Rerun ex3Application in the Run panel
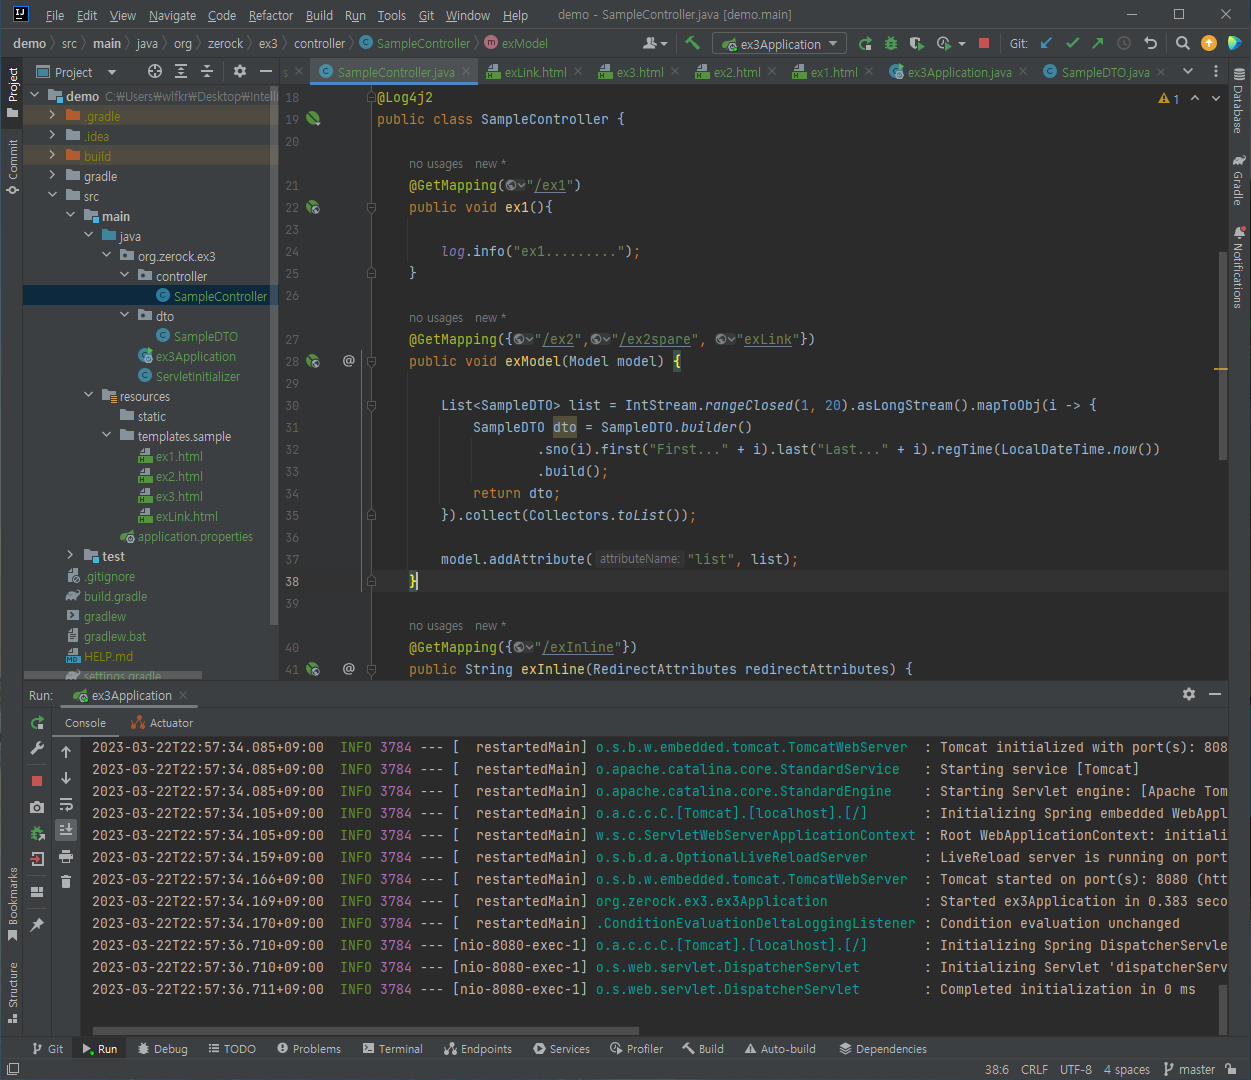Screen dimensions: 1251x1080 click(37, 722)
